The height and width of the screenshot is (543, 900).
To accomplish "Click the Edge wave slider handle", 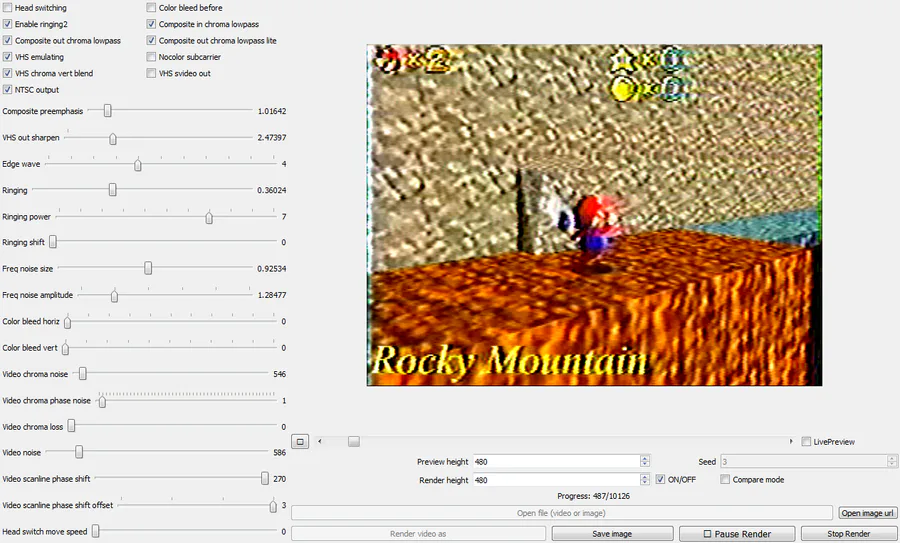I will 138,165.
